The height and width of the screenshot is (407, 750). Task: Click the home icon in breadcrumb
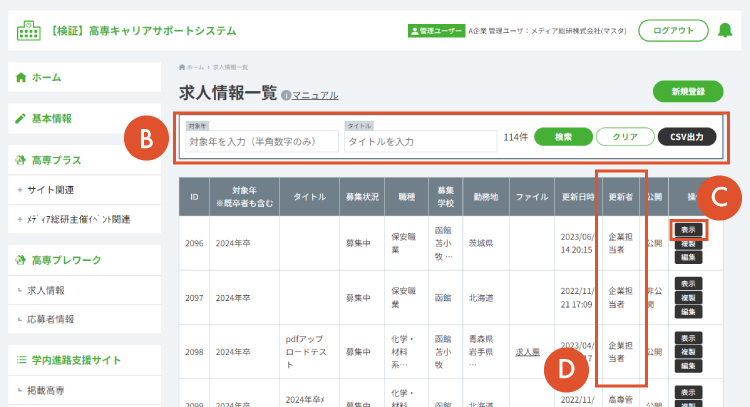coord(182,67)
